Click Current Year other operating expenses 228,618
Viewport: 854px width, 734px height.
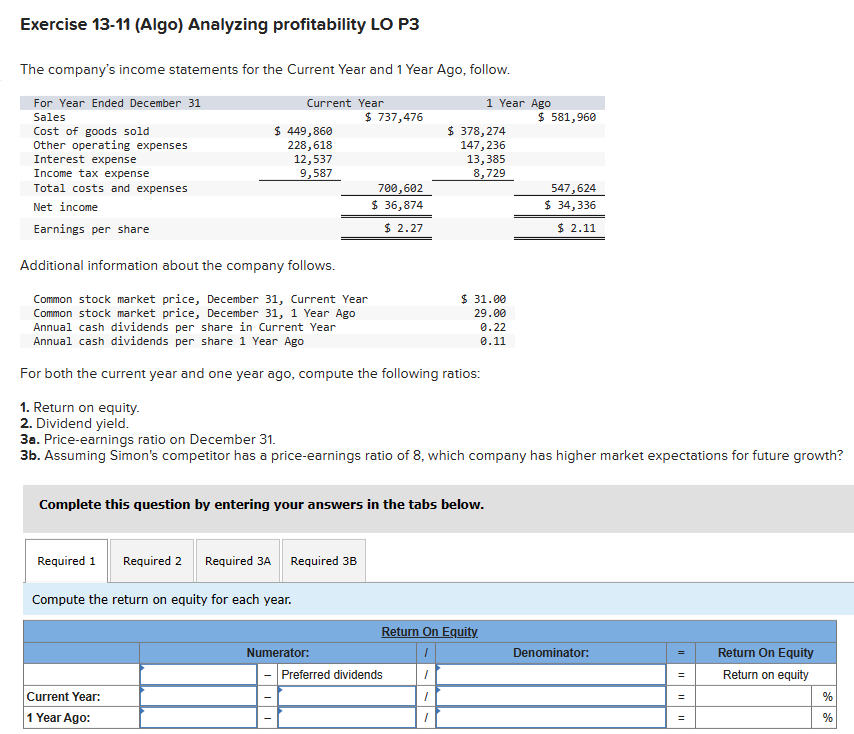point(310,145)
